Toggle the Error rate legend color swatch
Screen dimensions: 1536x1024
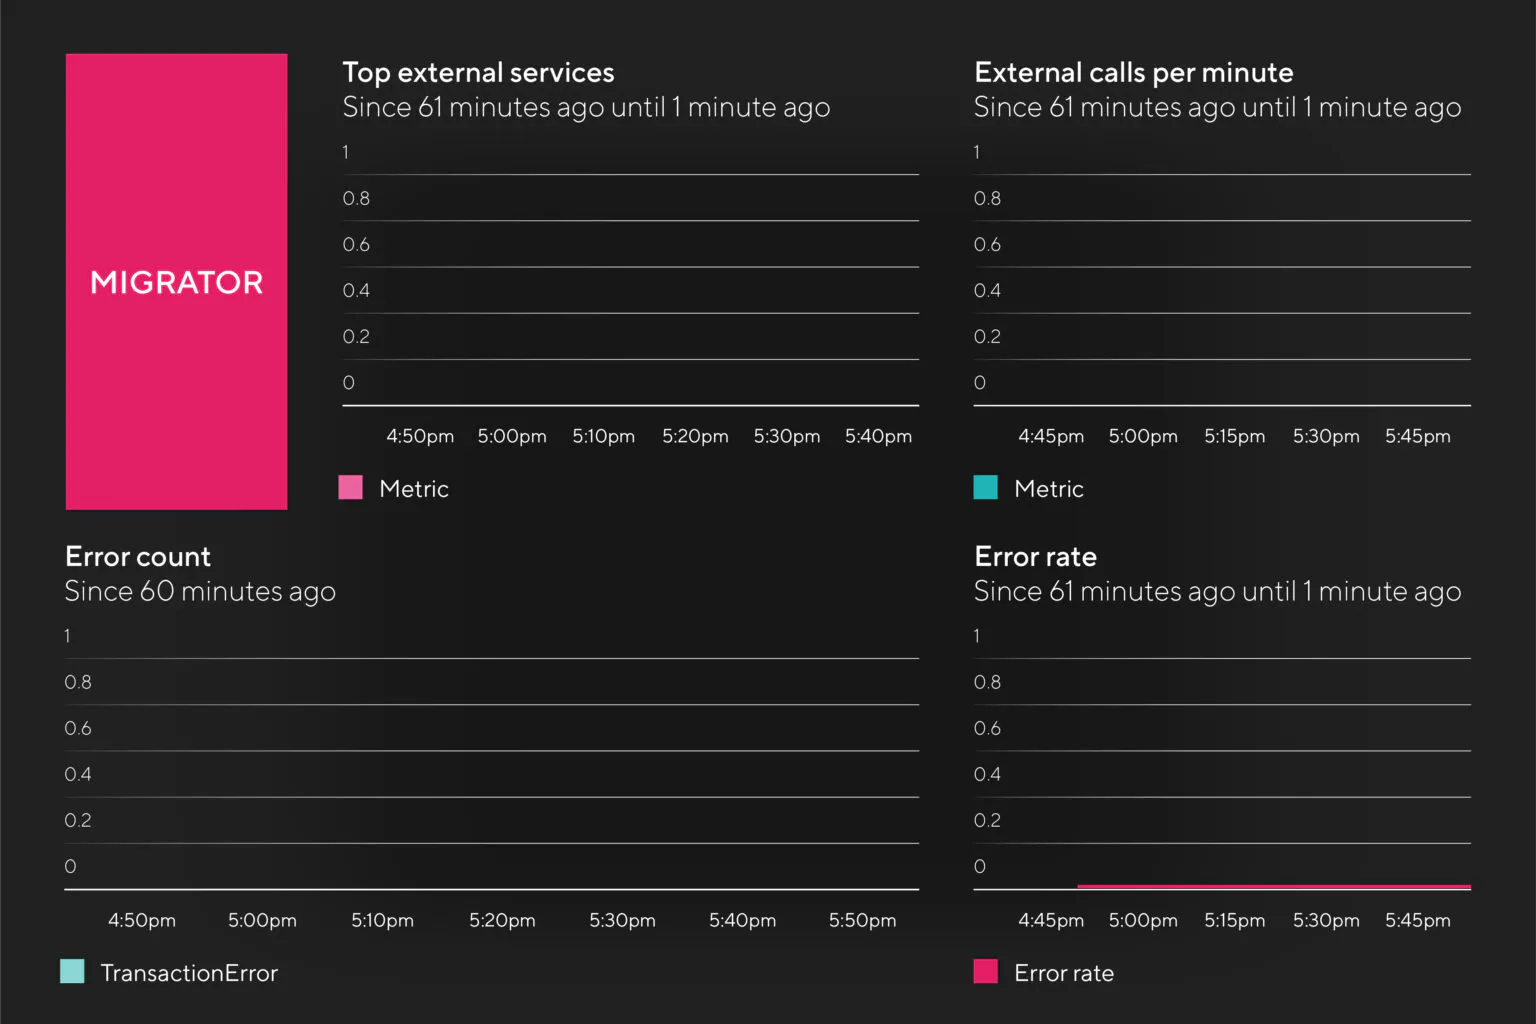tap(985, 972)
